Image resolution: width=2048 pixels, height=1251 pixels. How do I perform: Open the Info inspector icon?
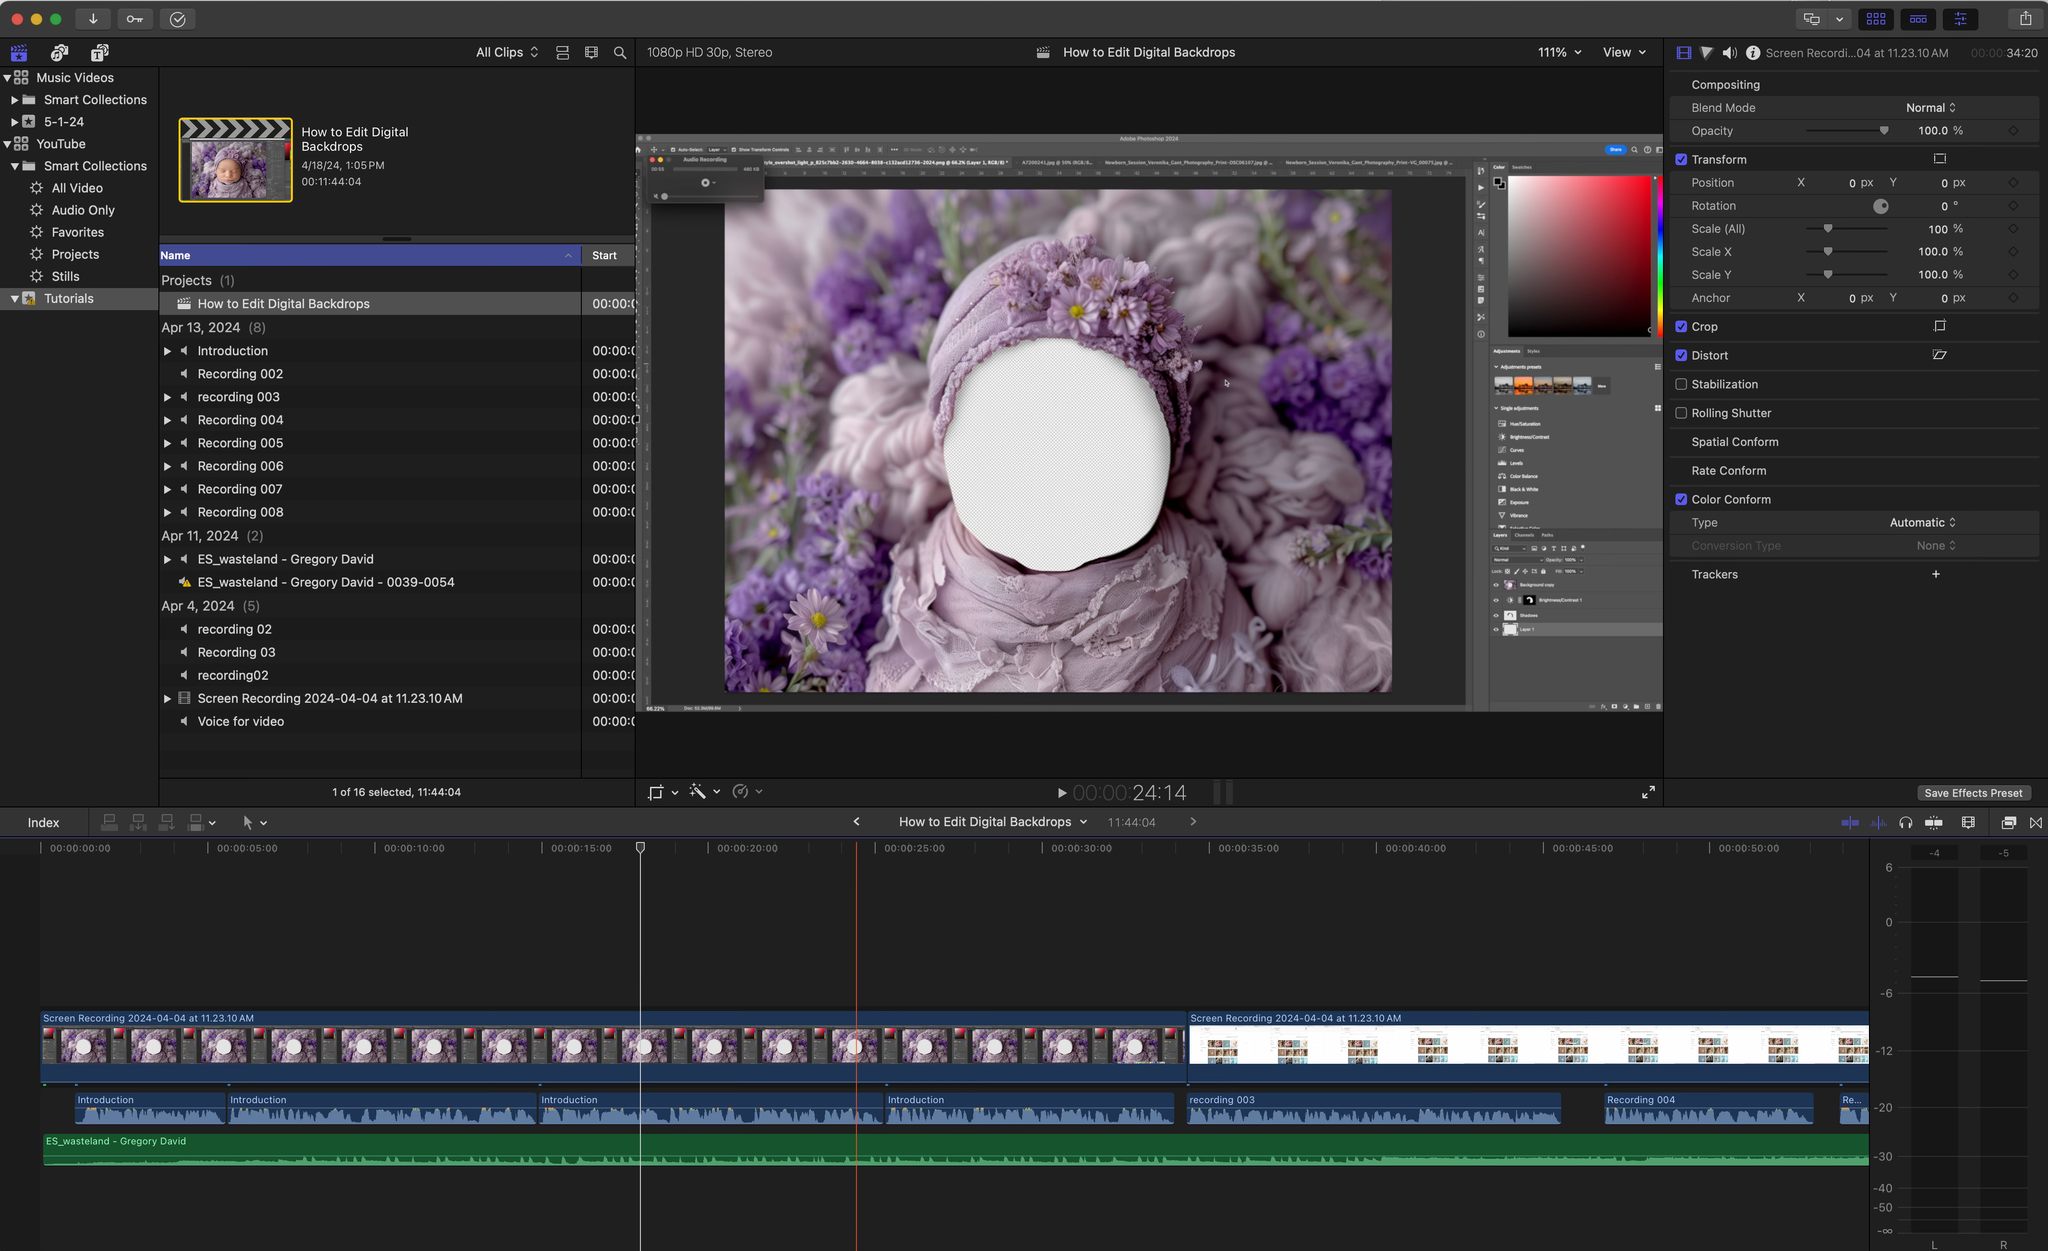1753,53
